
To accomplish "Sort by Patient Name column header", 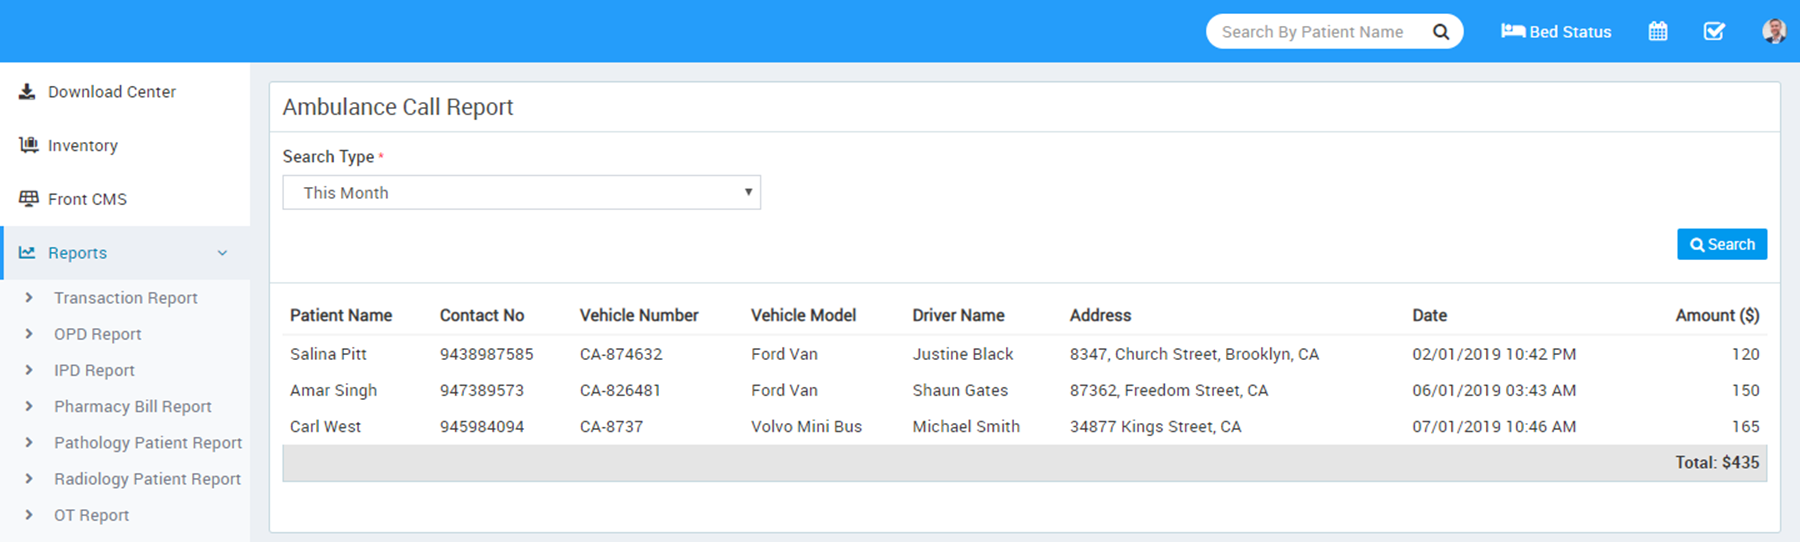I will tap(341, 315).
